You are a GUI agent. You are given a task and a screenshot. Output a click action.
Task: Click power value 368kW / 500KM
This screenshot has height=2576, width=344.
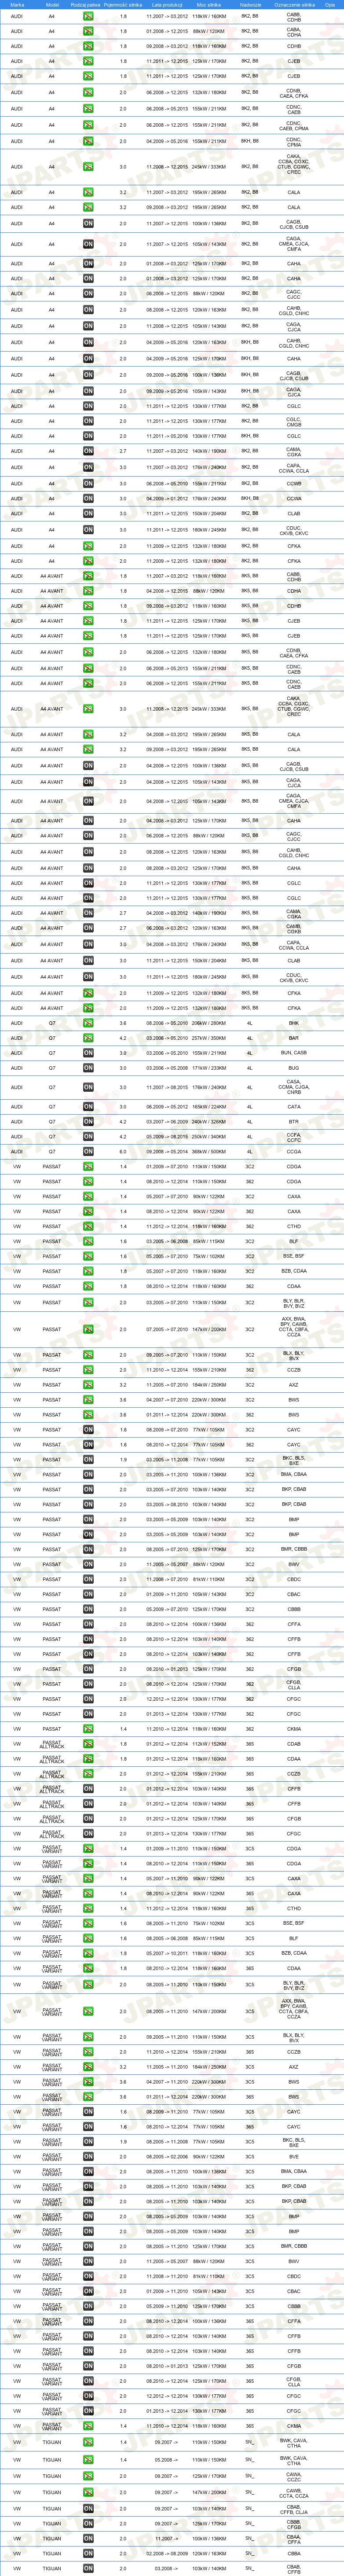click(209, 1151)
